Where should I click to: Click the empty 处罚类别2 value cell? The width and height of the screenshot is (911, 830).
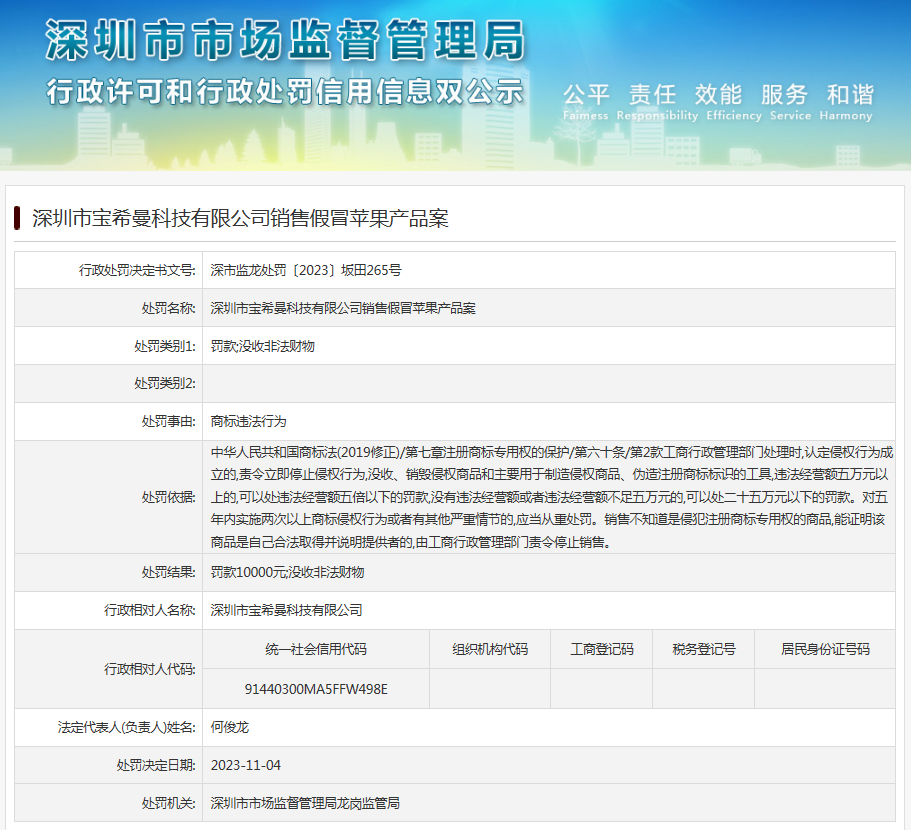coord(548,384)
